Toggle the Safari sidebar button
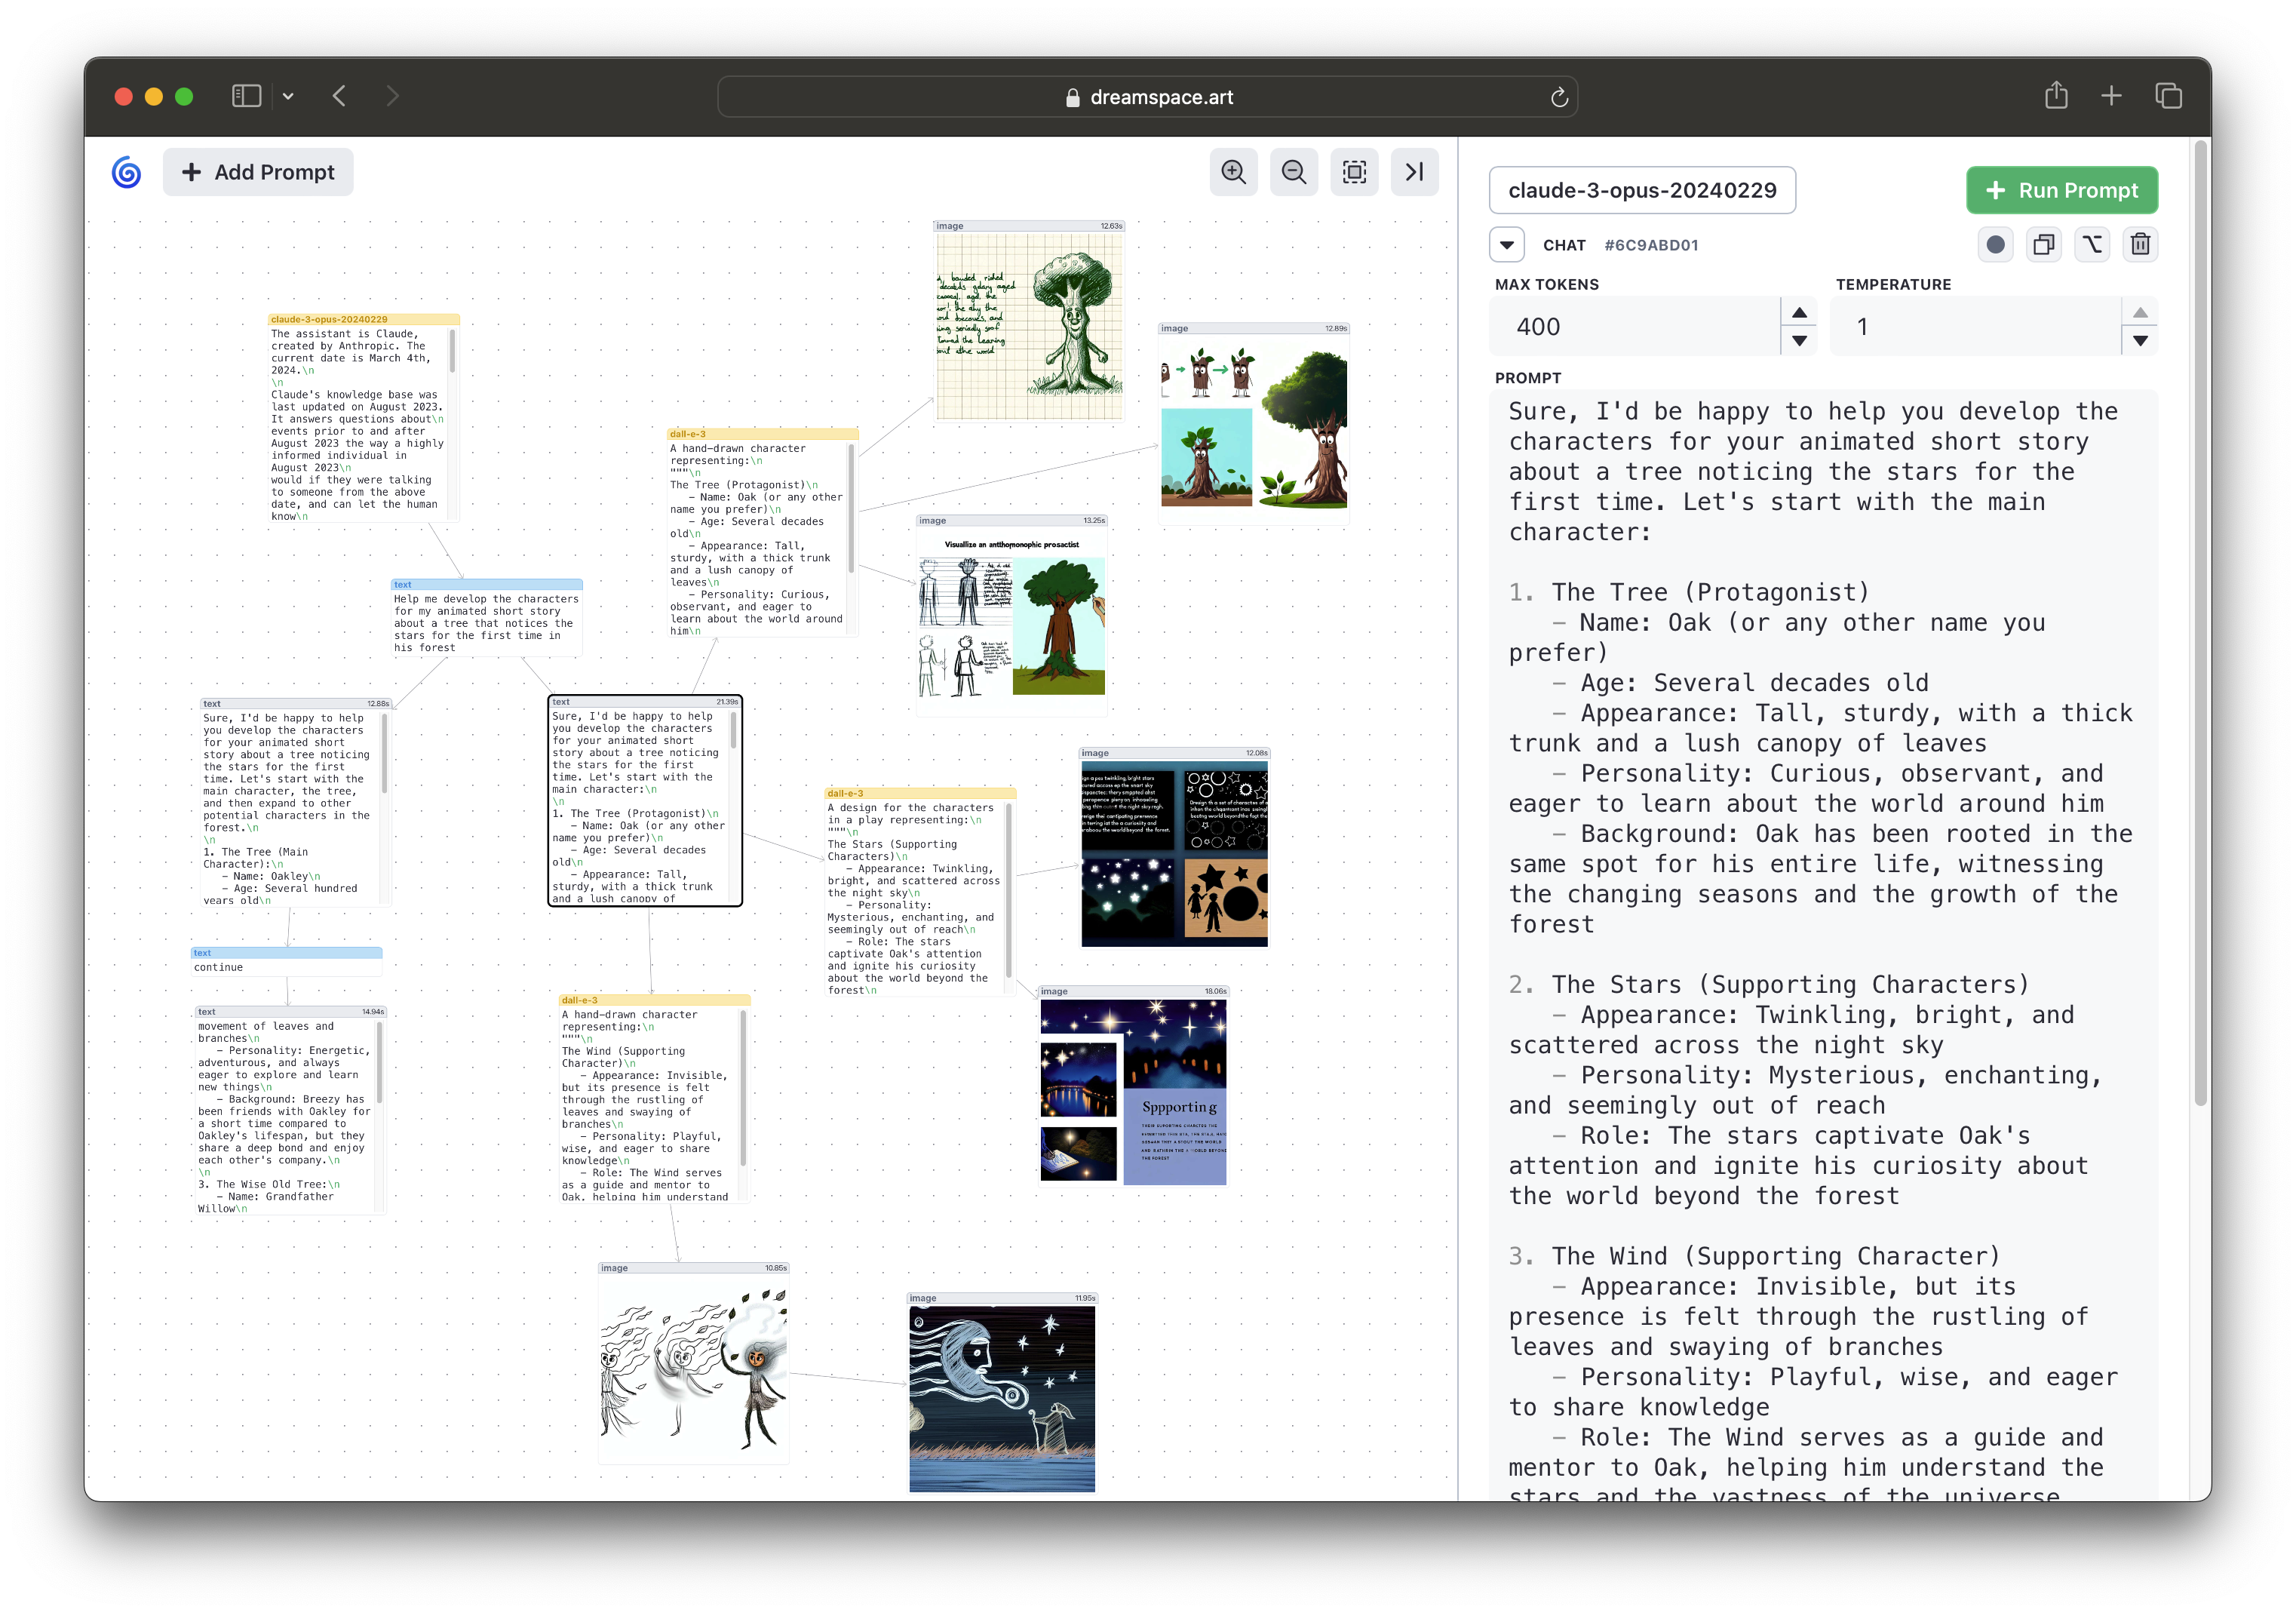This screenshot has width=2296, height=1613. pos(246,96)
